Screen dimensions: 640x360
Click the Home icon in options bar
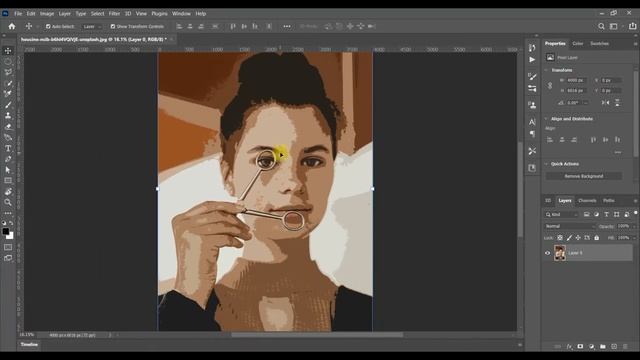tap(12, 26)
